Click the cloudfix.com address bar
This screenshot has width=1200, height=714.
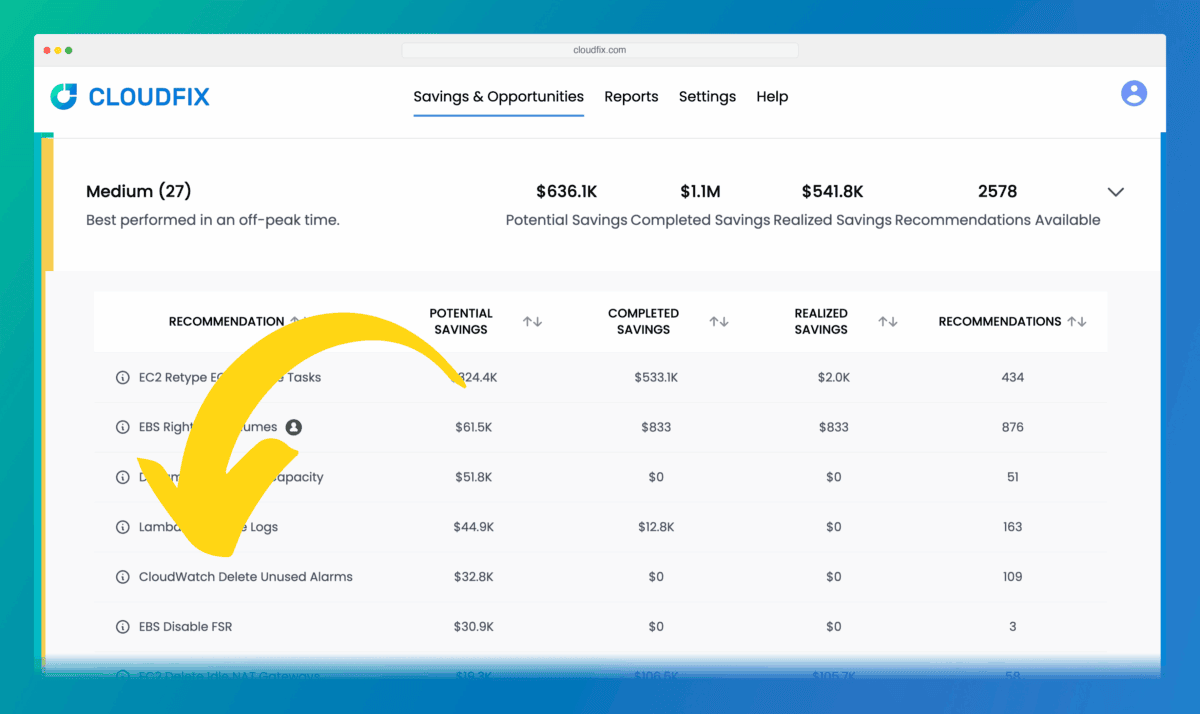(x=600, y=50)
